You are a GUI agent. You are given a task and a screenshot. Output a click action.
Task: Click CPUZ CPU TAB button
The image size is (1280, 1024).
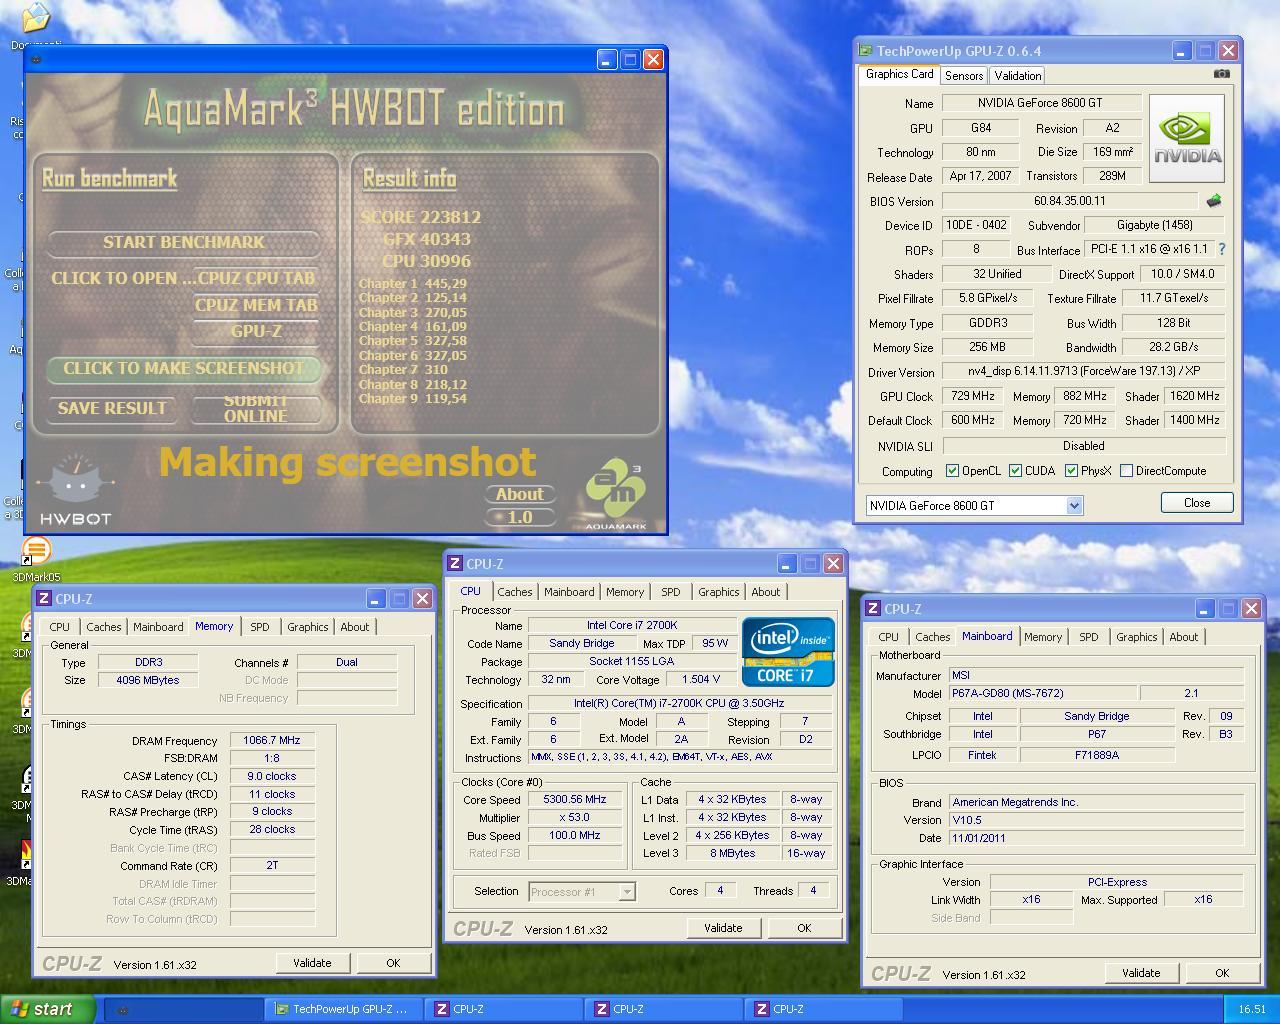pos(257,279)
